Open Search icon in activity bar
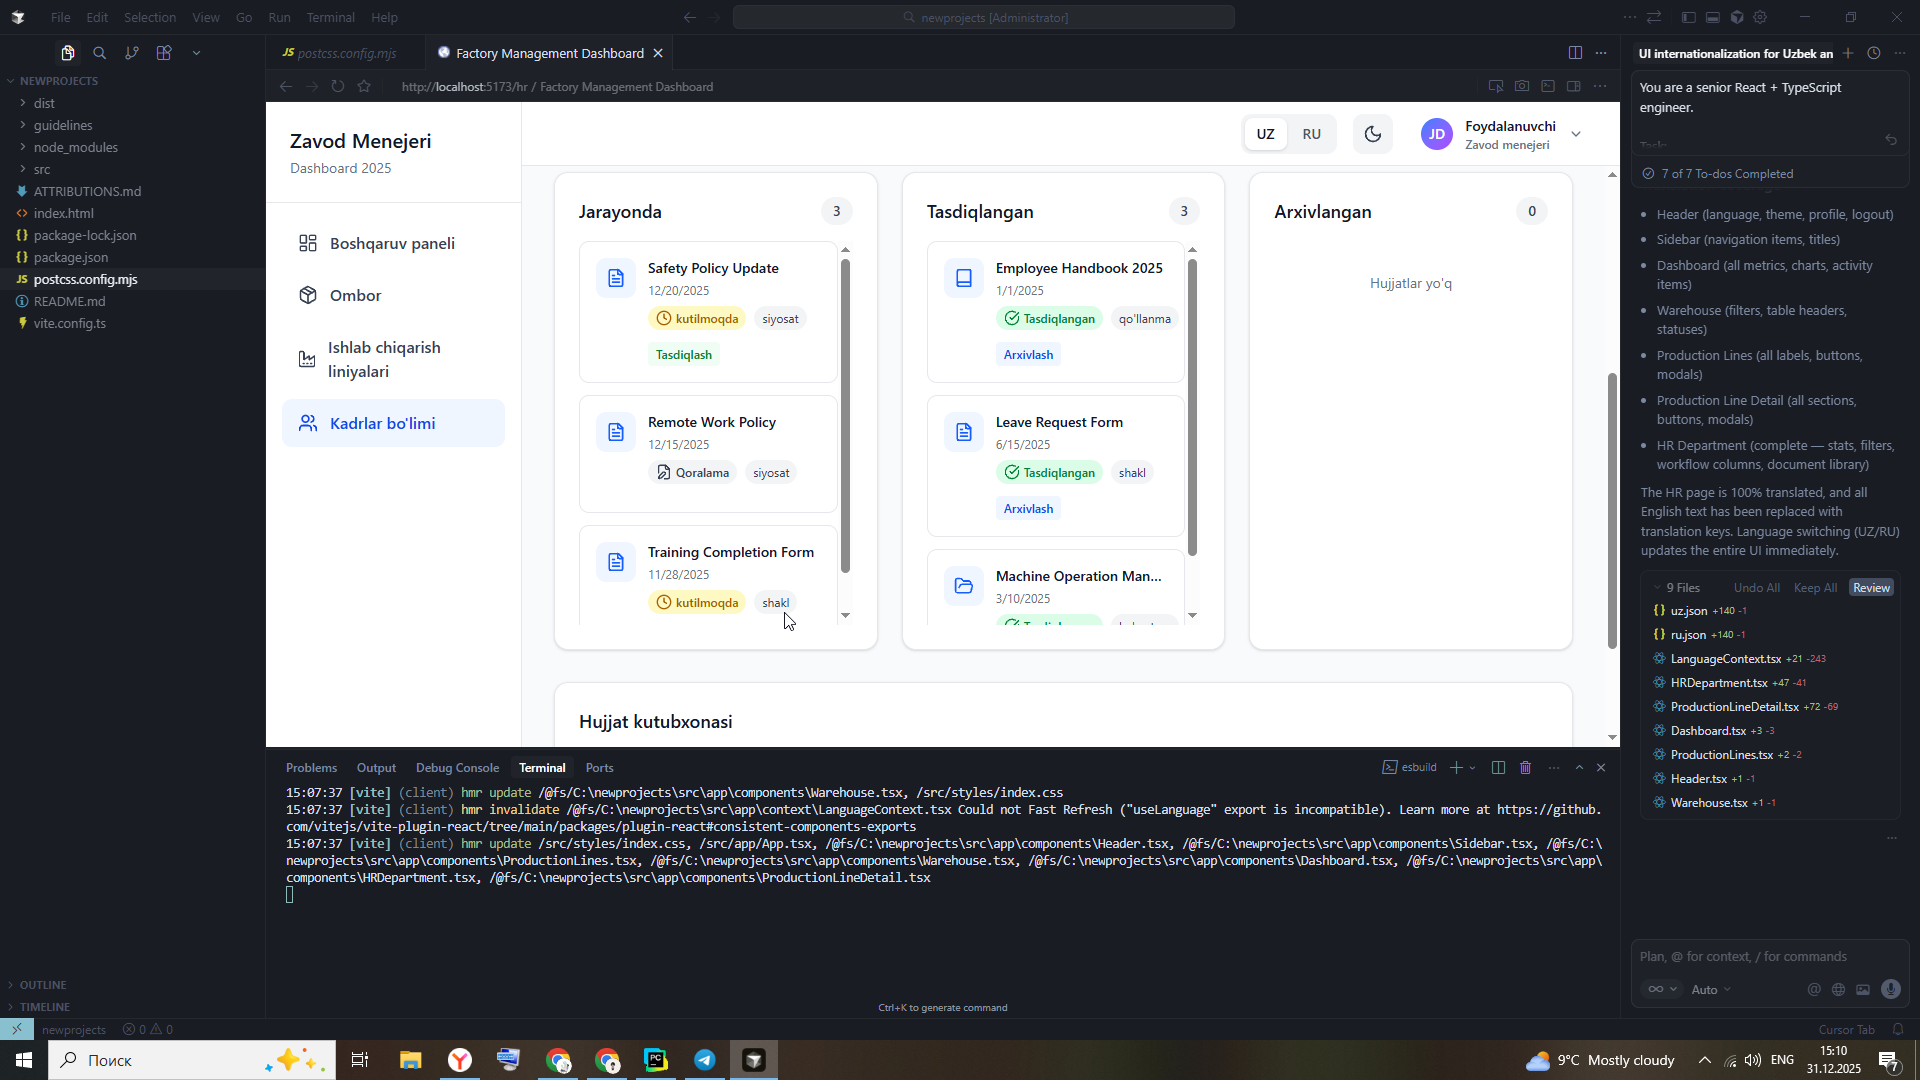Image resolution: width=1920 pixels, height=1080 pixels. (100, 53)
